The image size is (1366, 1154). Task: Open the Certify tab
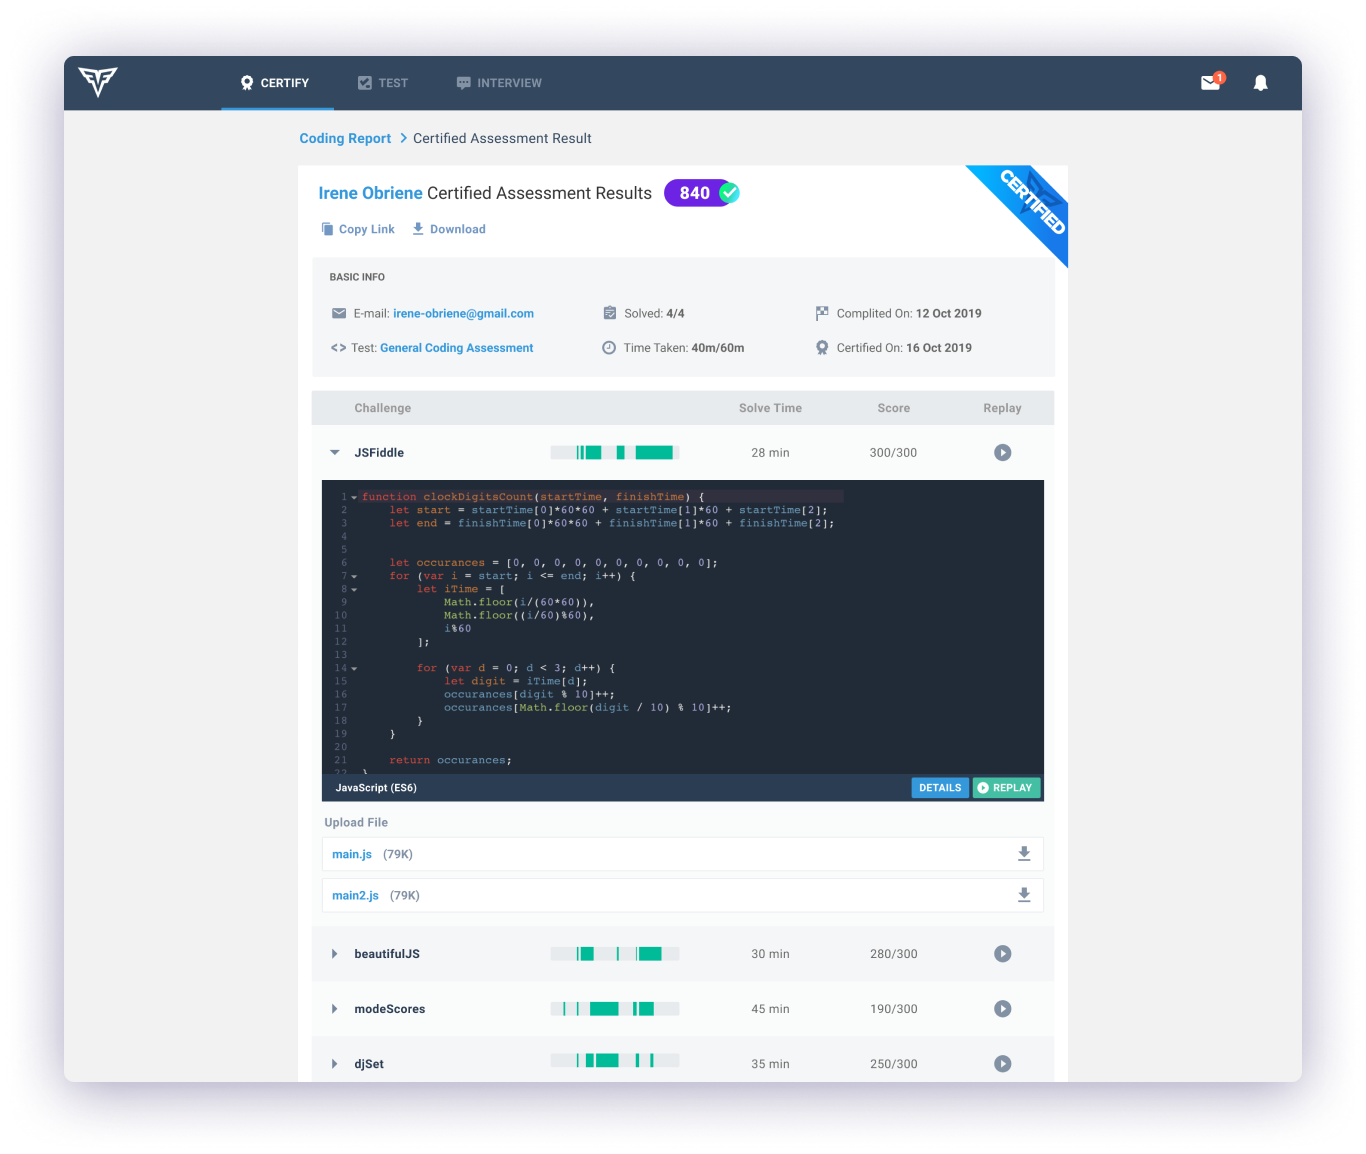(x=276, y=83)
